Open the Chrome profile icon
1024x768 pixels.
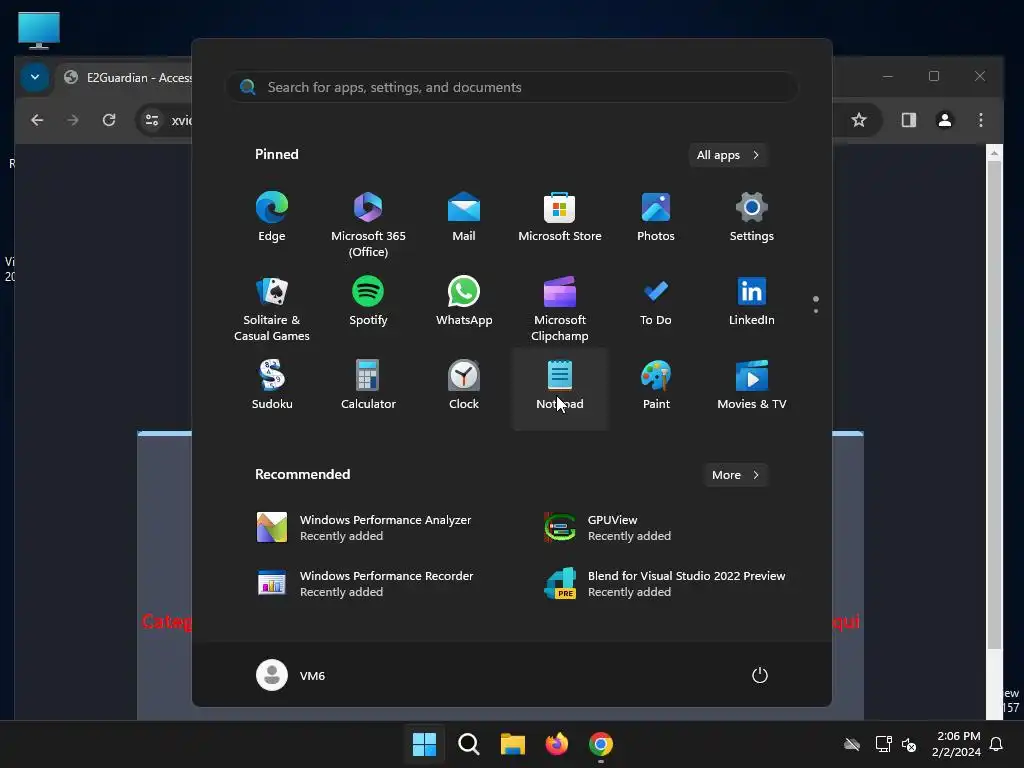pyautogui.click(x=944, y=120)
